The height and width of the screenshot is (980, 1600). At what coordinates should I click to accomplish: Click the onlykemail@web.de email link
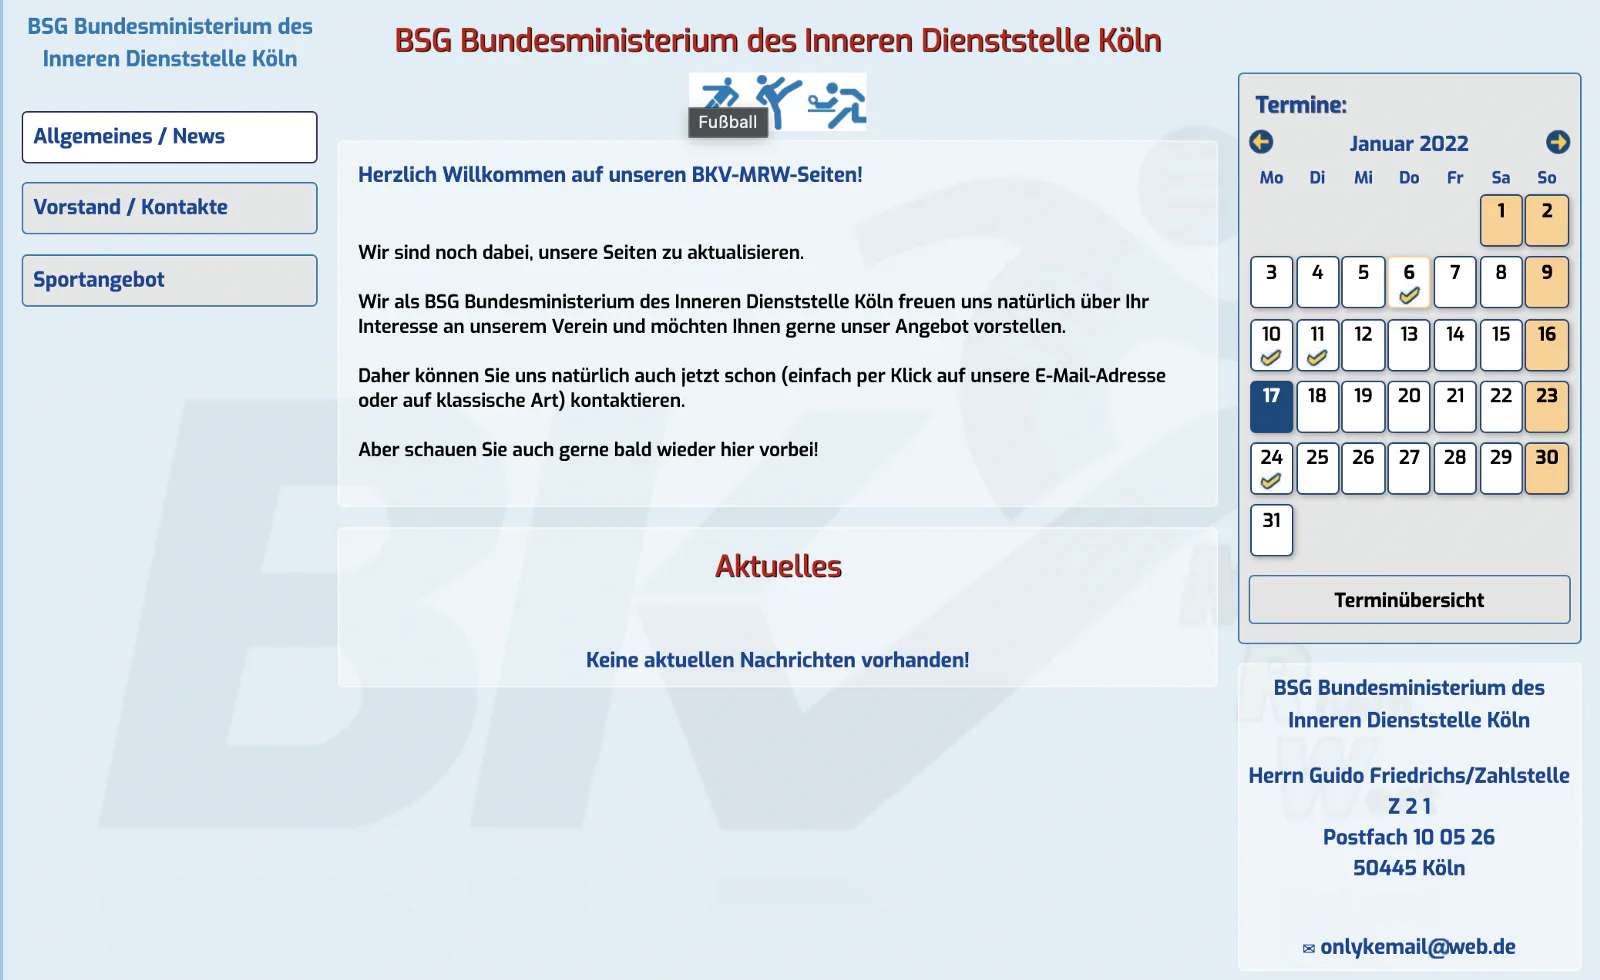(1418, 947)
